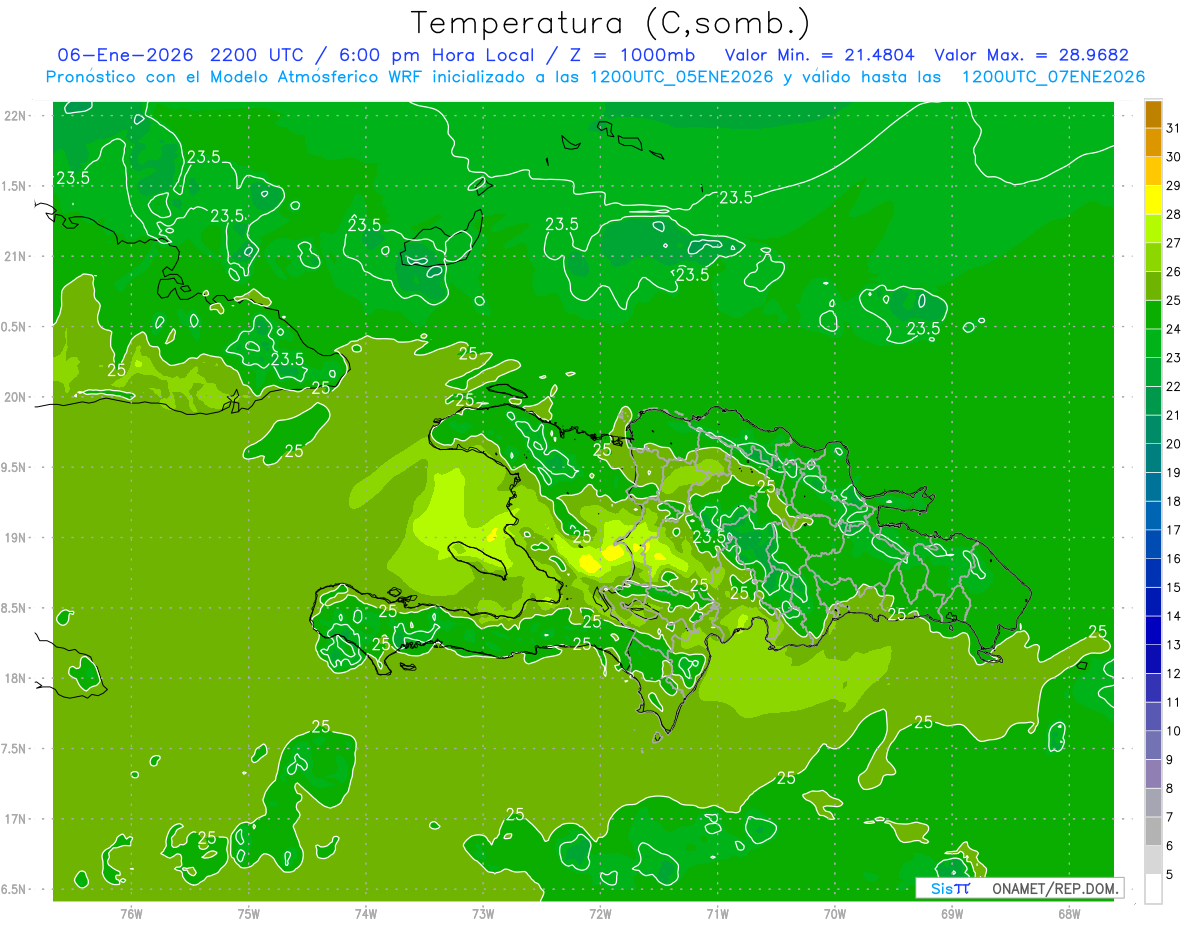Click the 19N latitude axis label

[17, 537]
